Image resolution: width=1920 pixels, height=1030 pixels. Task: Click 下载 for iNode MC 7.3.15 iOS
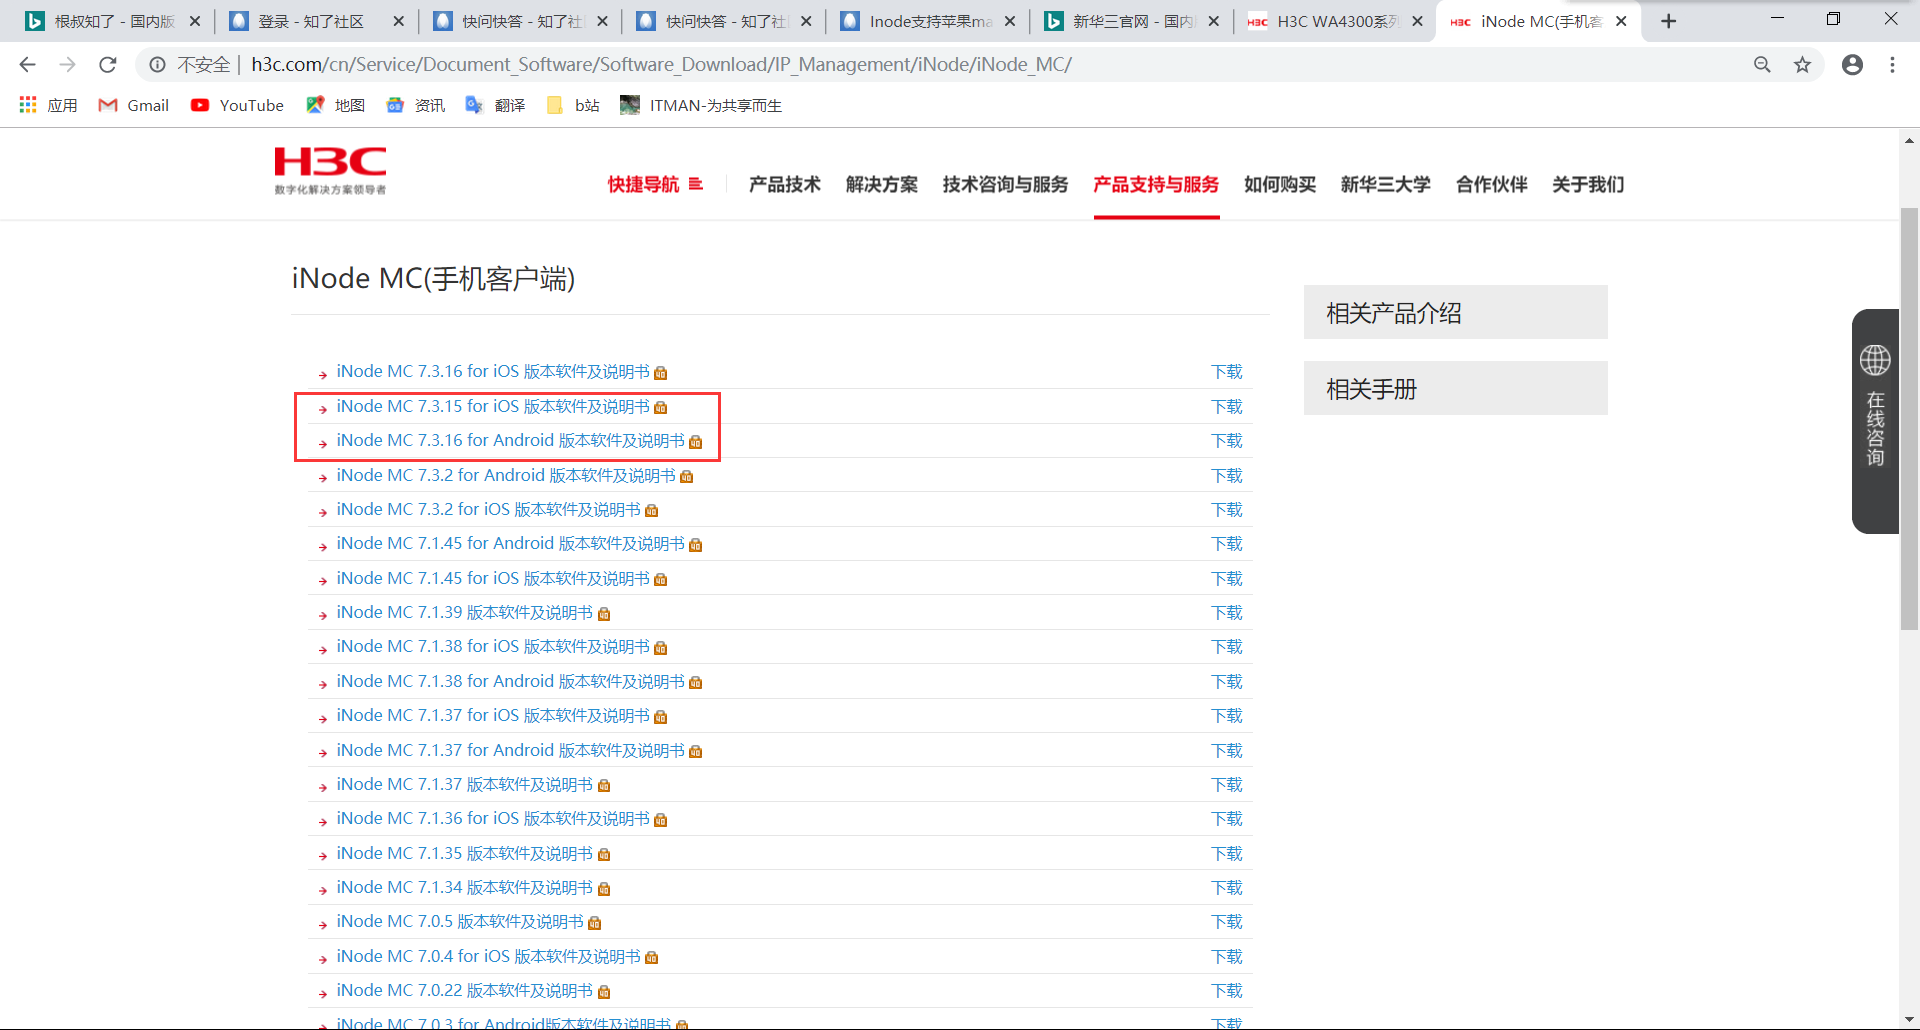[1227, 407]
